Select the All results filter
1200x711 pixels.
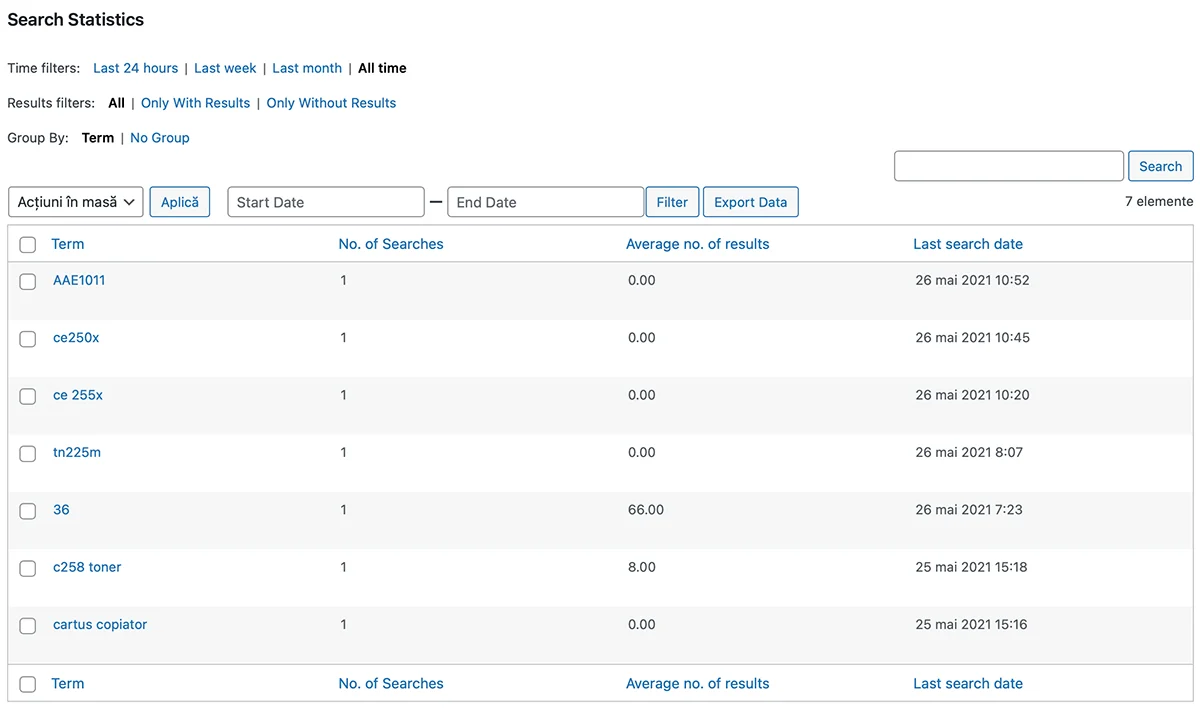(116, 103)
